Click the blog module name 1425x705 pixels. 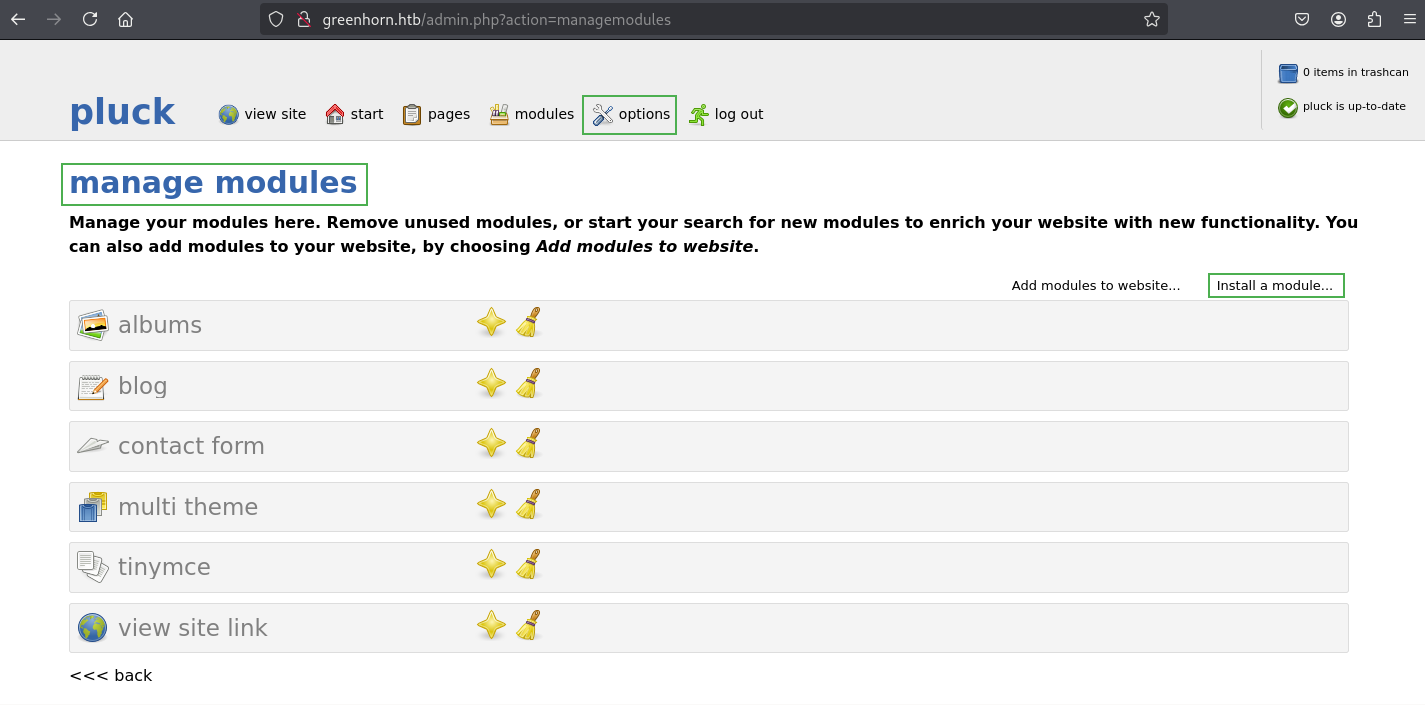143,386
